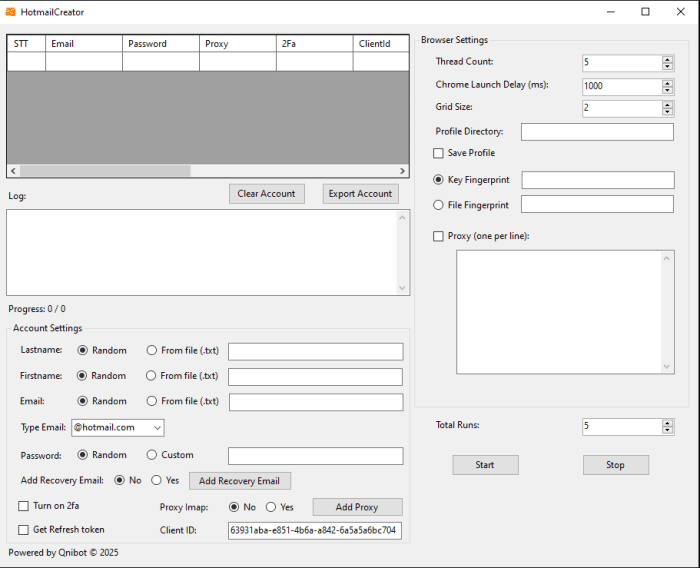Increase Chrome Launch Delay with up arrow
Screen dimensions: 700x568
click(667, 83)
